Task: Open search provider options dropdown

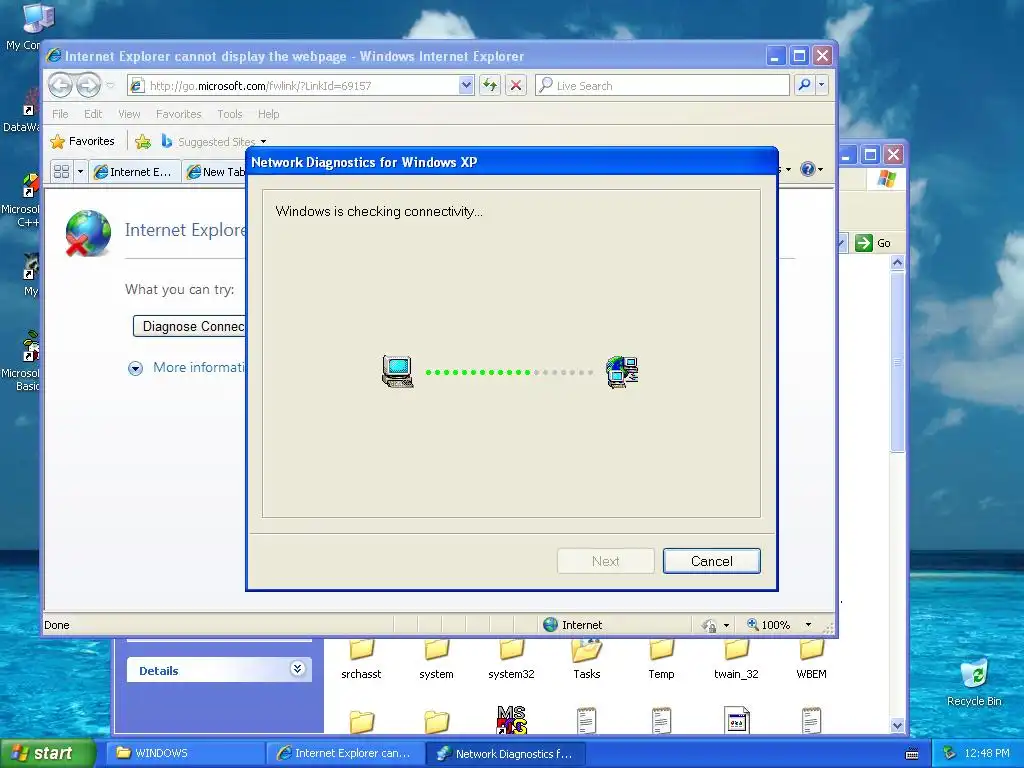Action: (x=822, y=85)
